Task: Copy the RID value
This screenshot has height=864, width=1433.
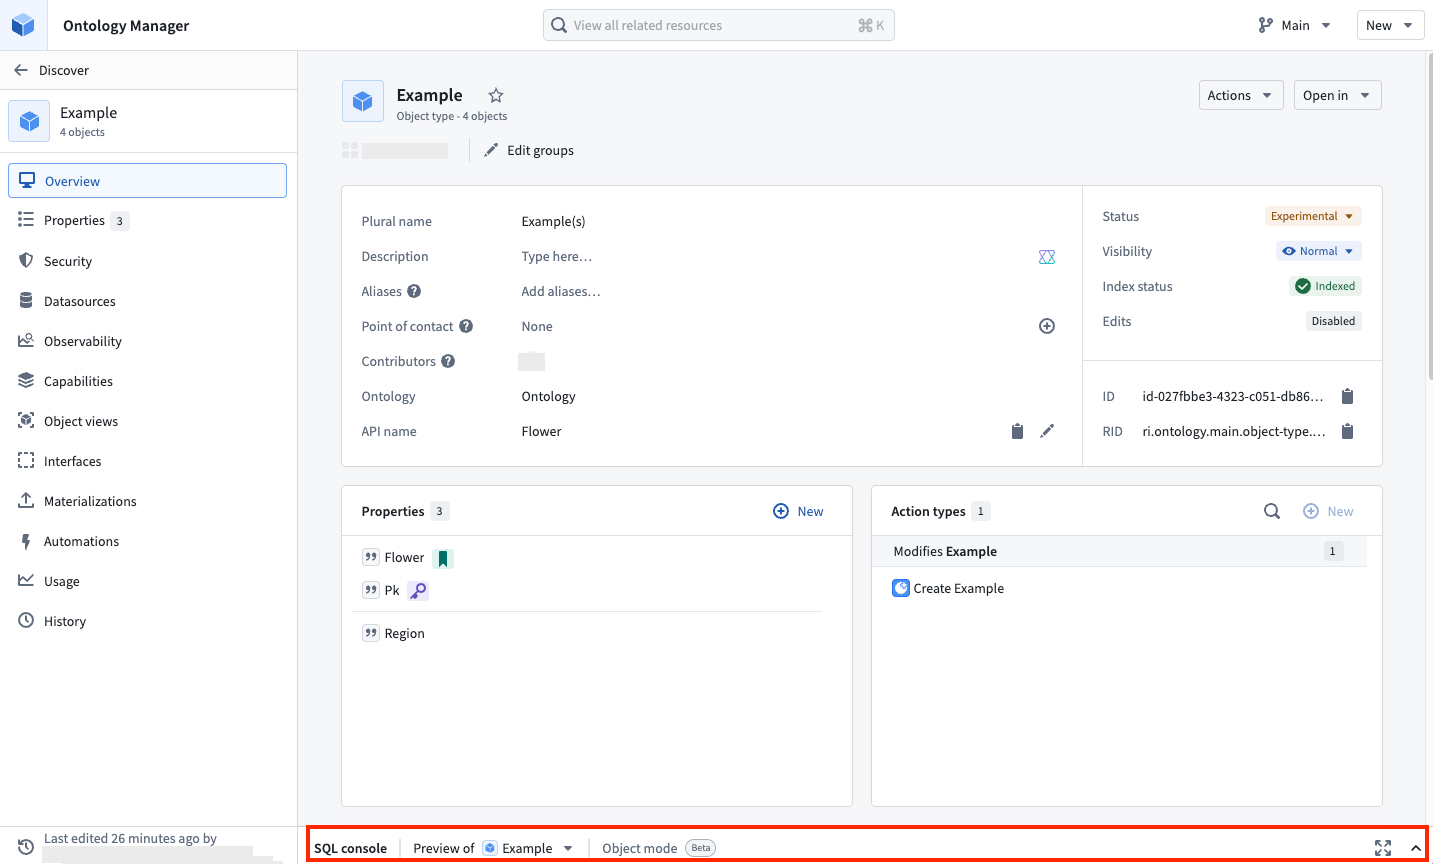Action: [x=1347, y=431]
